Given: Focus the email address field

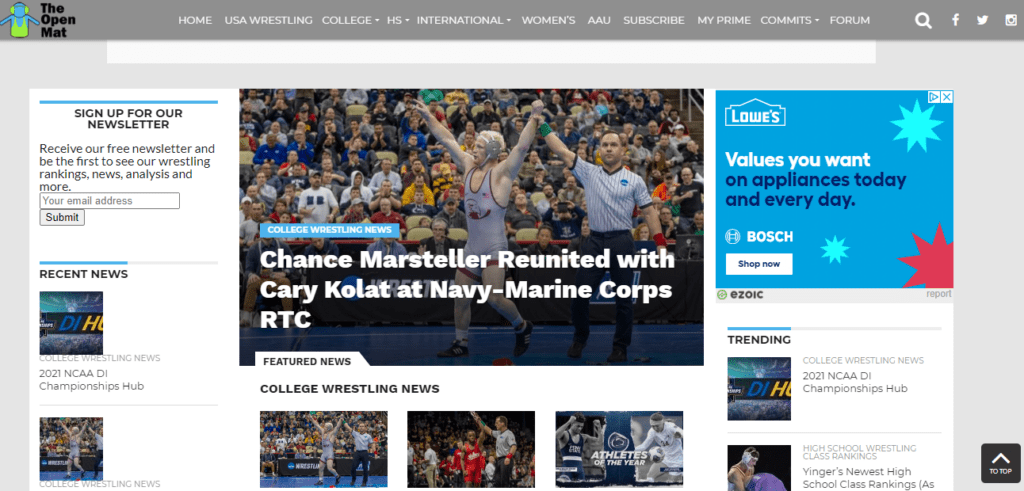Looking at the screenshot, I should coord(110,200).
